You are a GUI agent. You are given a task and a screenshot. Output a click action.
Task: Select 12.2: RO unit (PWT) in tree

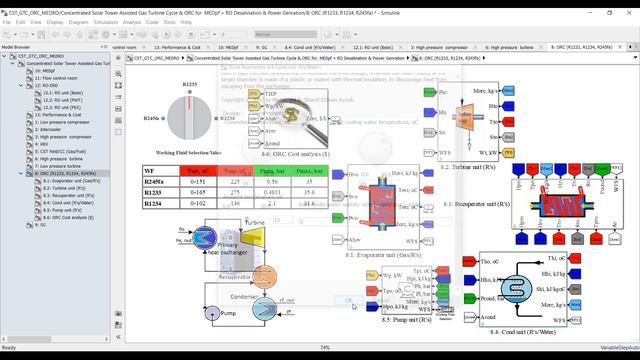62,100
